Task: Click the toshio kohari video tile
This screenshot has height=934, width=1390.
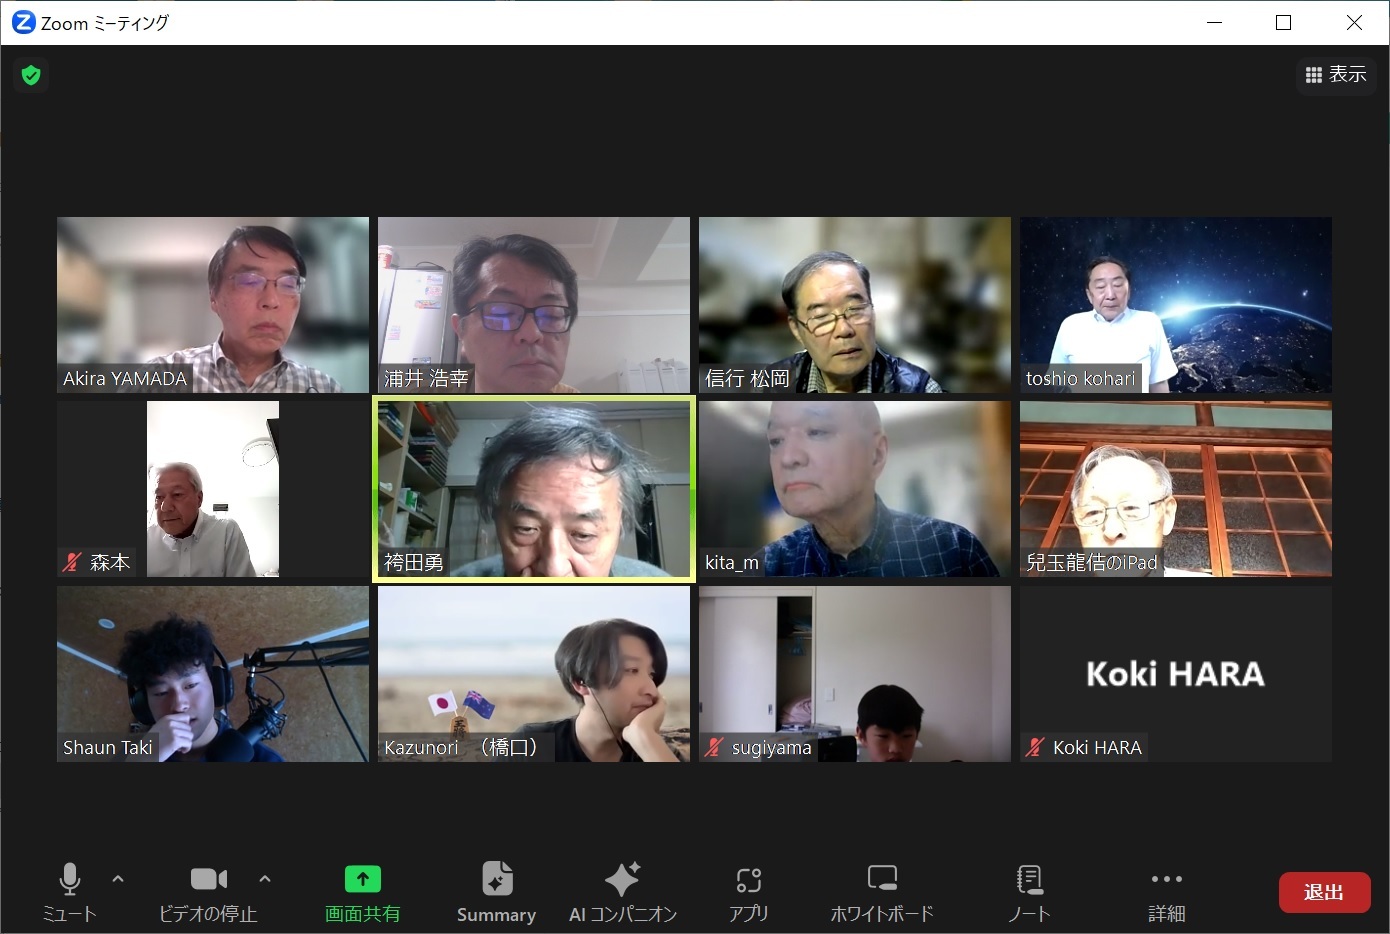Action: click(x=1175, y=305)
